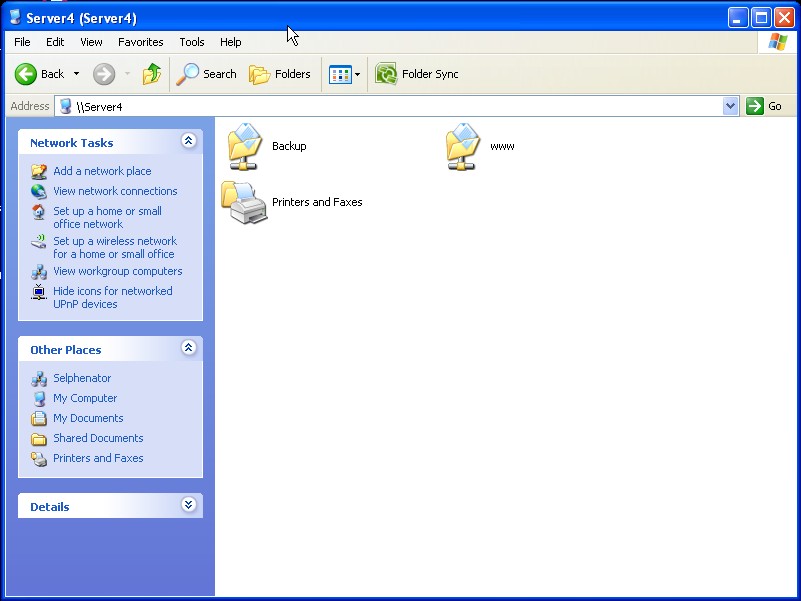801x601 pixels.
Task: Click the Go button icon
Action: 755,106
